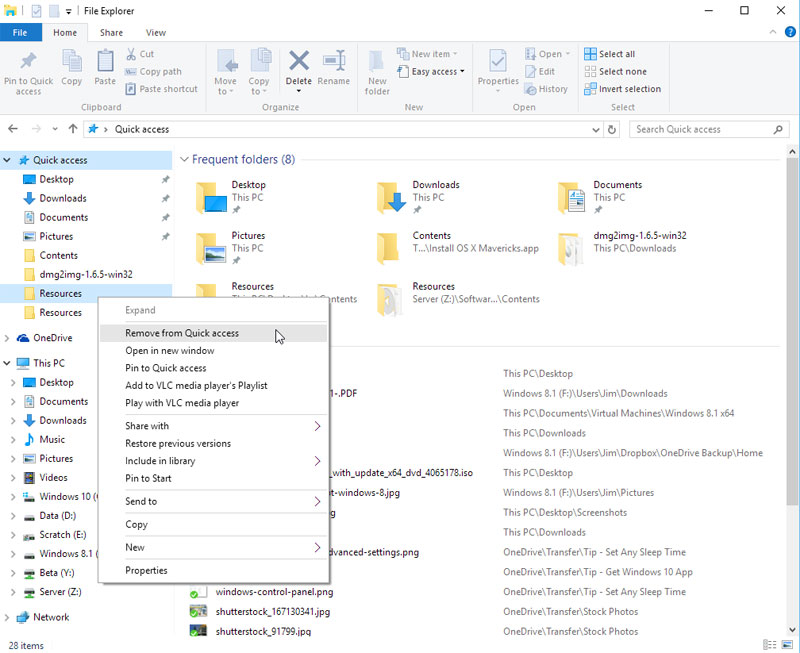This screenshot has height=653, width=800.
Task: Collapse the Quick access tree node
Action: (x=7, y=160)
